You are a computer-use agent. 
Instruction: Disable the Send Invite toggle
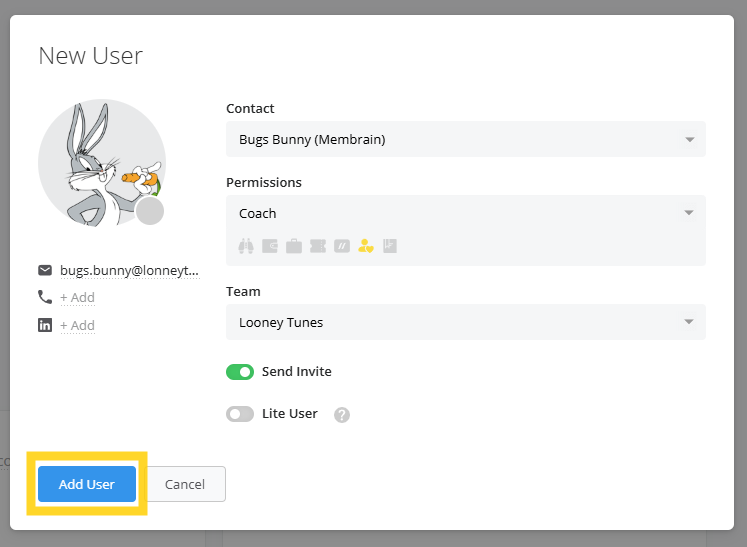[x=240, y=372]
